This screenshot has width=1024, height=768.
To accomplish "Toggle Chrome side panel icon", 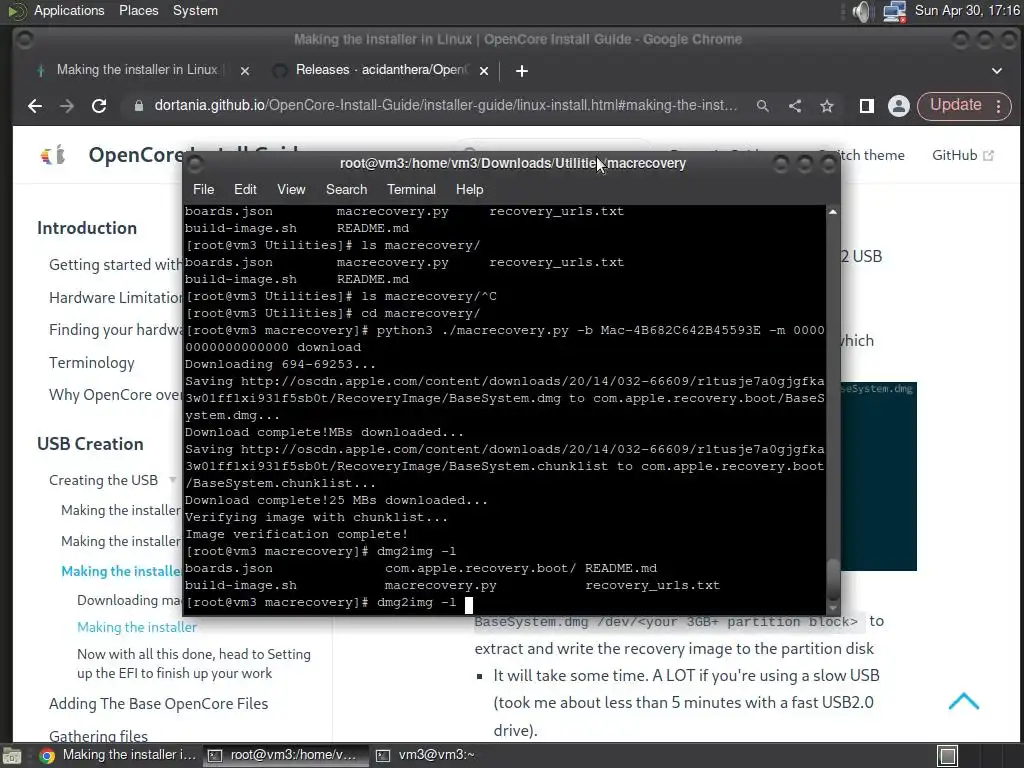I will 867,106.
